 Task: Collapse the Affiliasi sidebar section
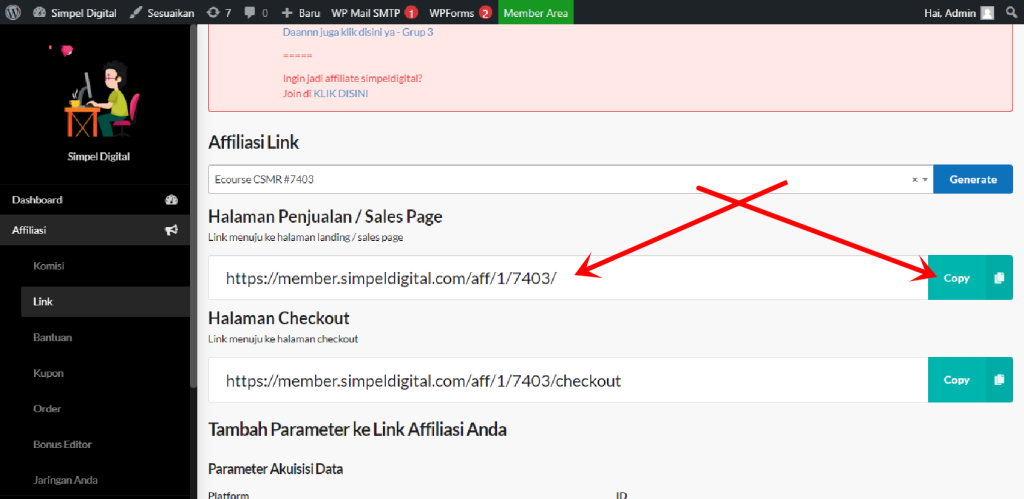tap(95, 230)
